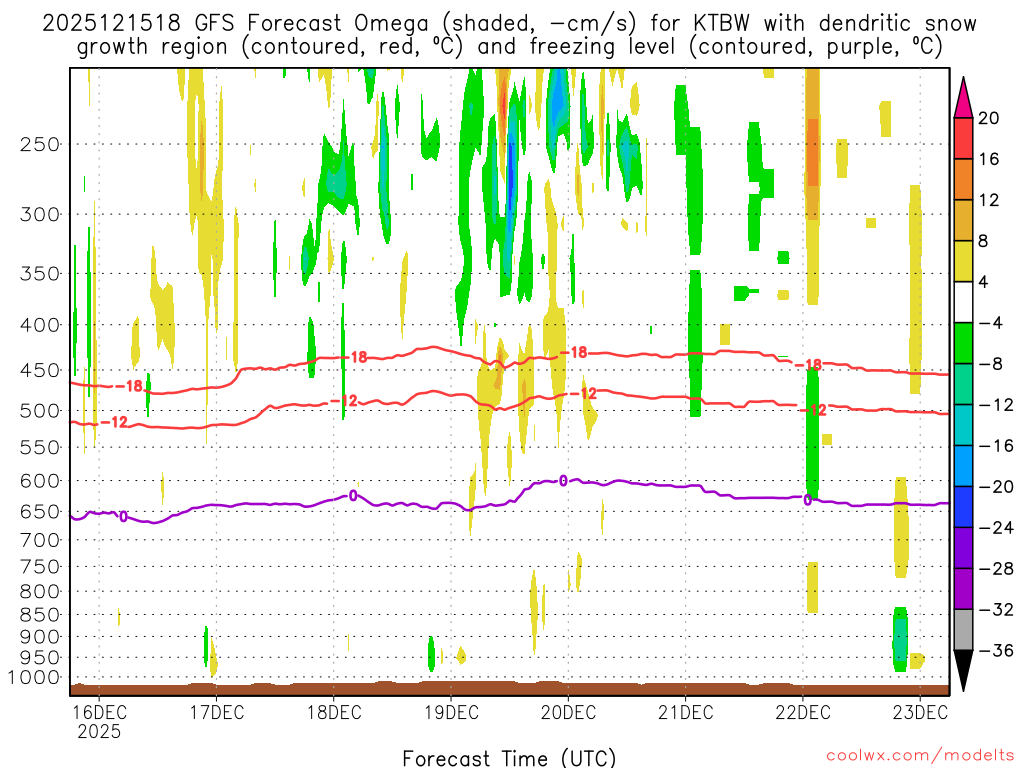Viewport: 1024px width, 768px height.
Task: Click the 'Forecast Time (UTC)' axis label
Action: (509, 758)
